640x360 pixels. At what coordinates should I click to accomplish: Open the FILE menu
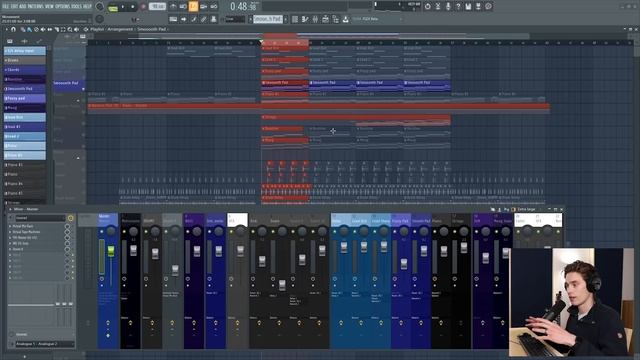(x=6, y=7)
